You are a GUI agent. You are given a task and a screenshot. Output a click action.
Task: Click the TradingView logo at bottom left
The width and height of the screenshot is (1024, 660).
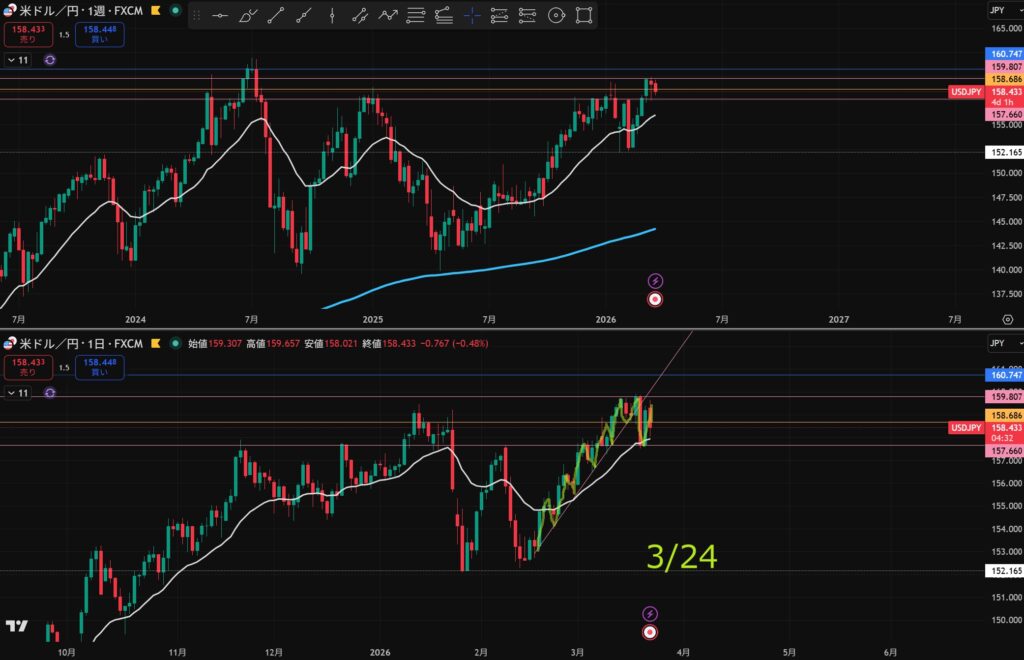click(x=16, y=626)
